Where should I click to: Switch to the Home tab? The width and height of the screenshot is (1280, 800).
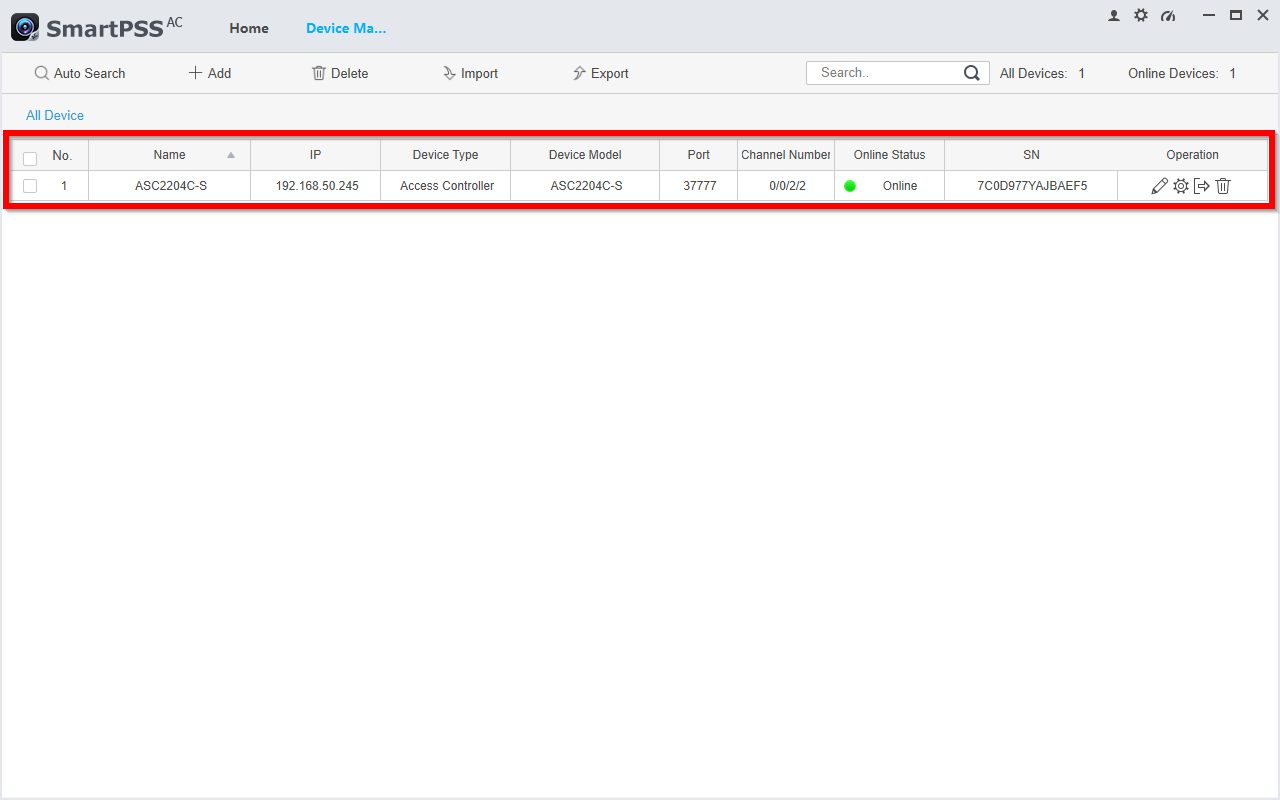[x=249, y=28]
